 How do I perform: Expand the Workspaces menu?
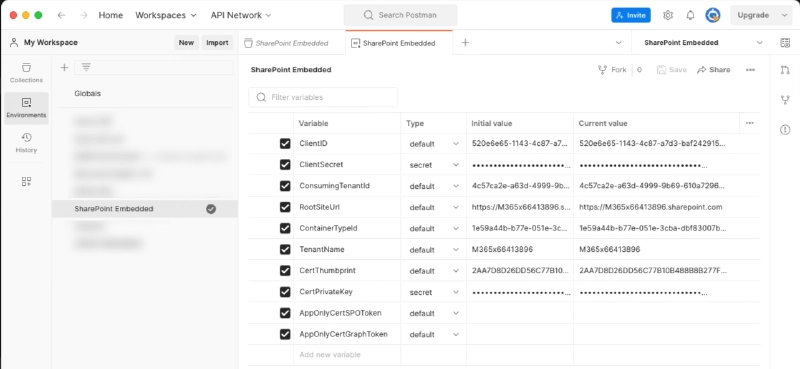click(166, 15)
